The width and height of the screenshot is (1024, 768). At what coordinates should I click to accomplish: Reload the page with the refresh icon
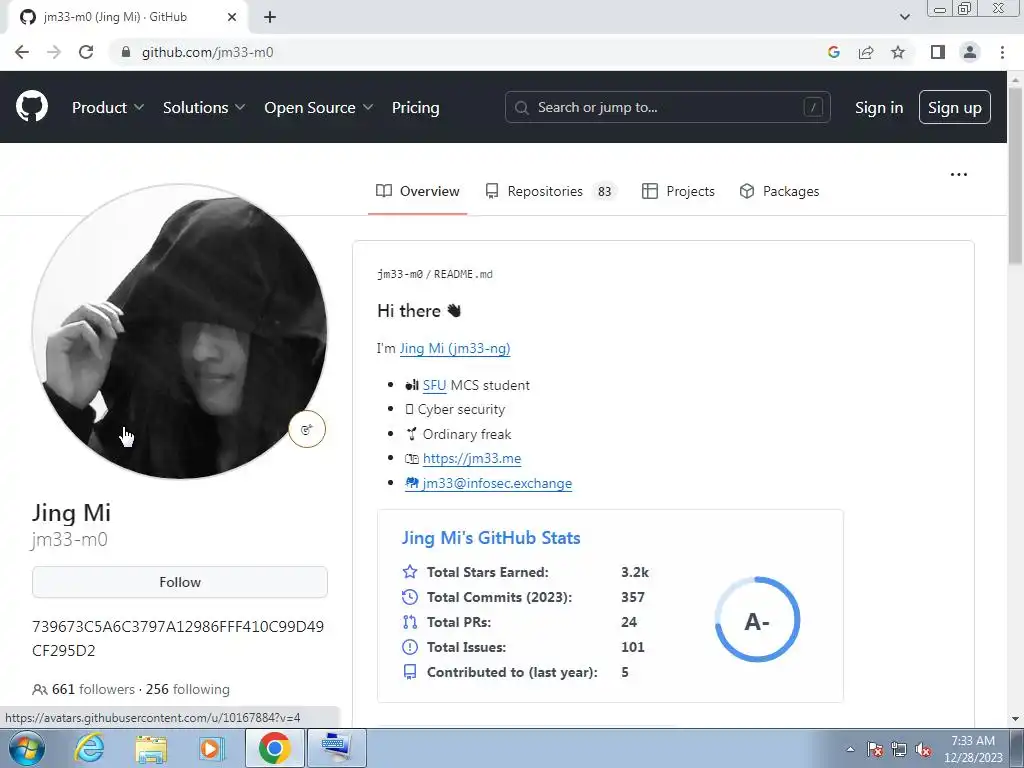(x=86, y=52)
